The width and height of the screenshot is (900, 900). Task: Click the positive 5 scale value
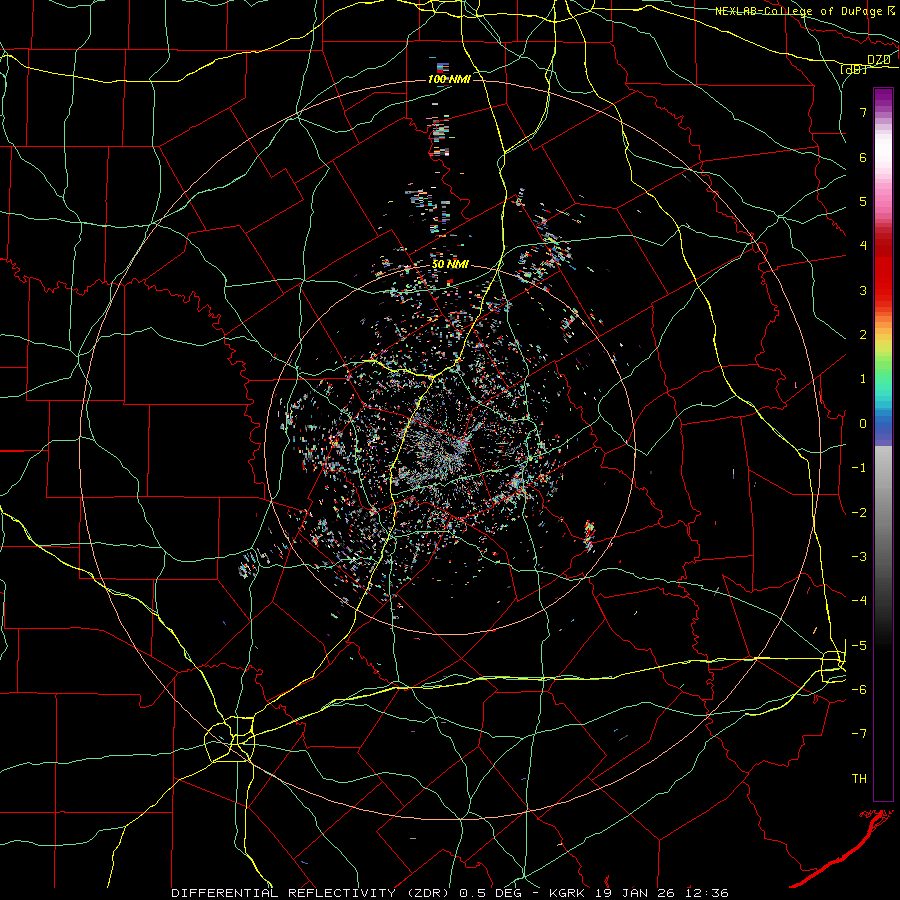(x=863, y=201)
